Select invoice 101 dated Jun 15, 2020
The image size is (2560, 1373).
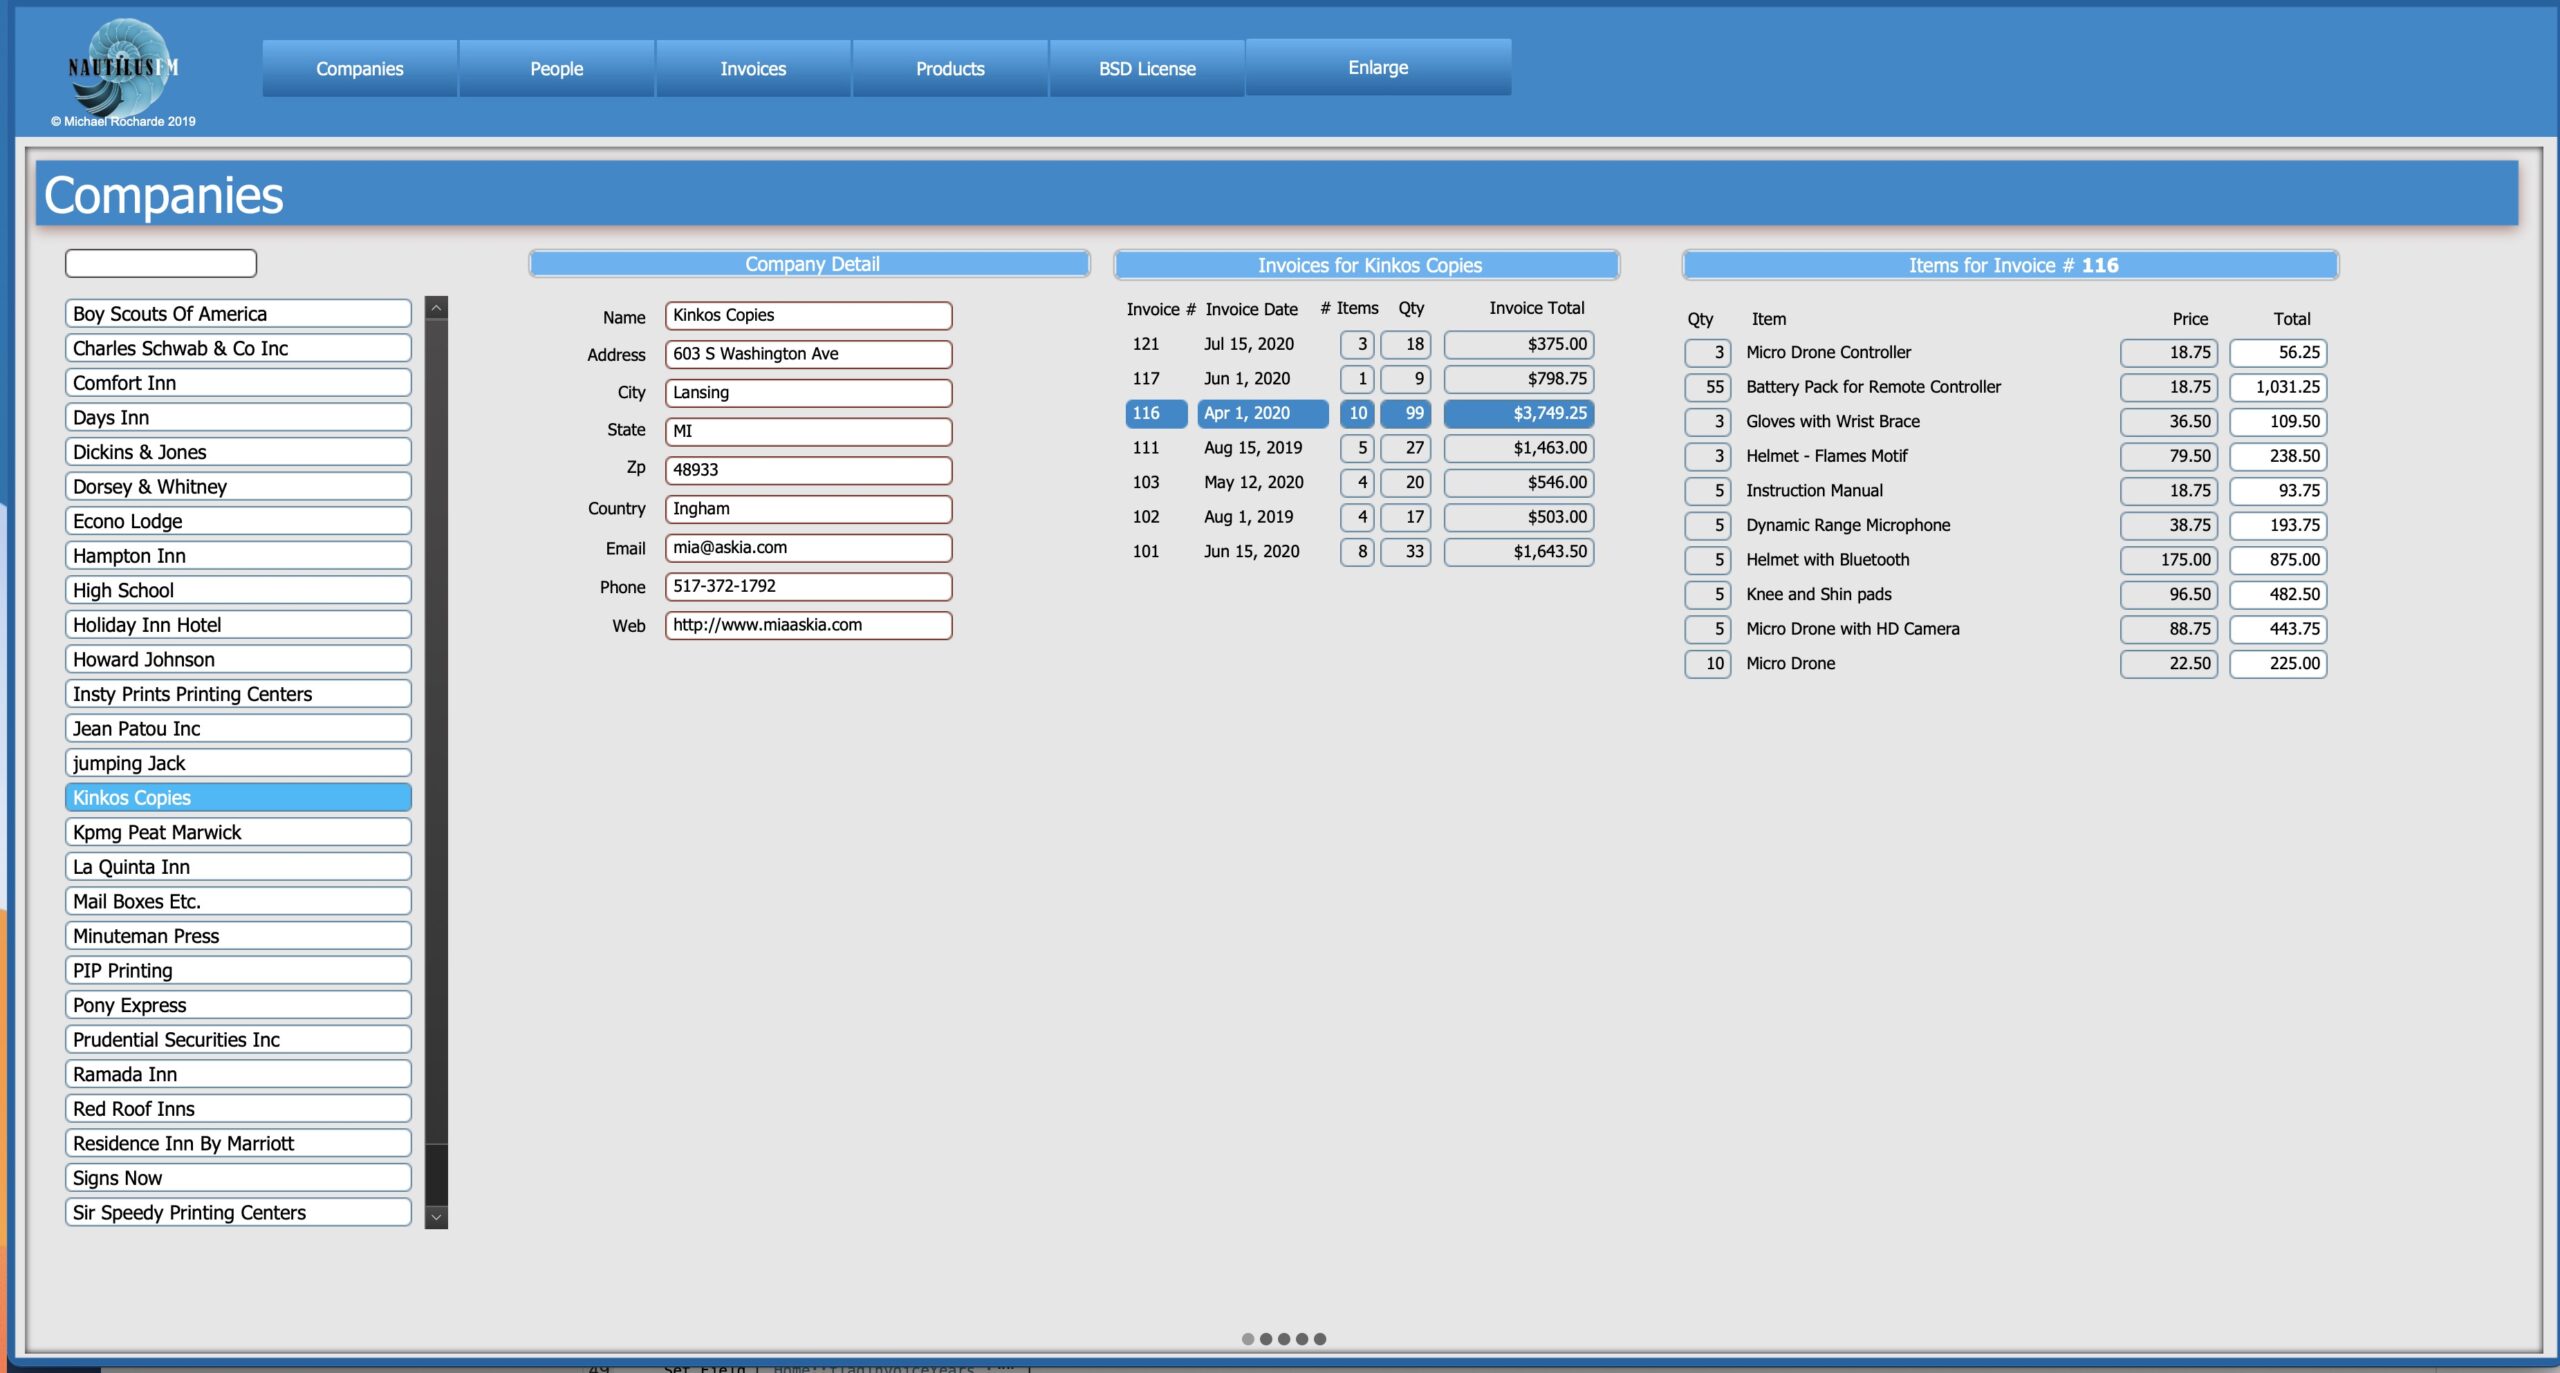tap(1360, 552)
